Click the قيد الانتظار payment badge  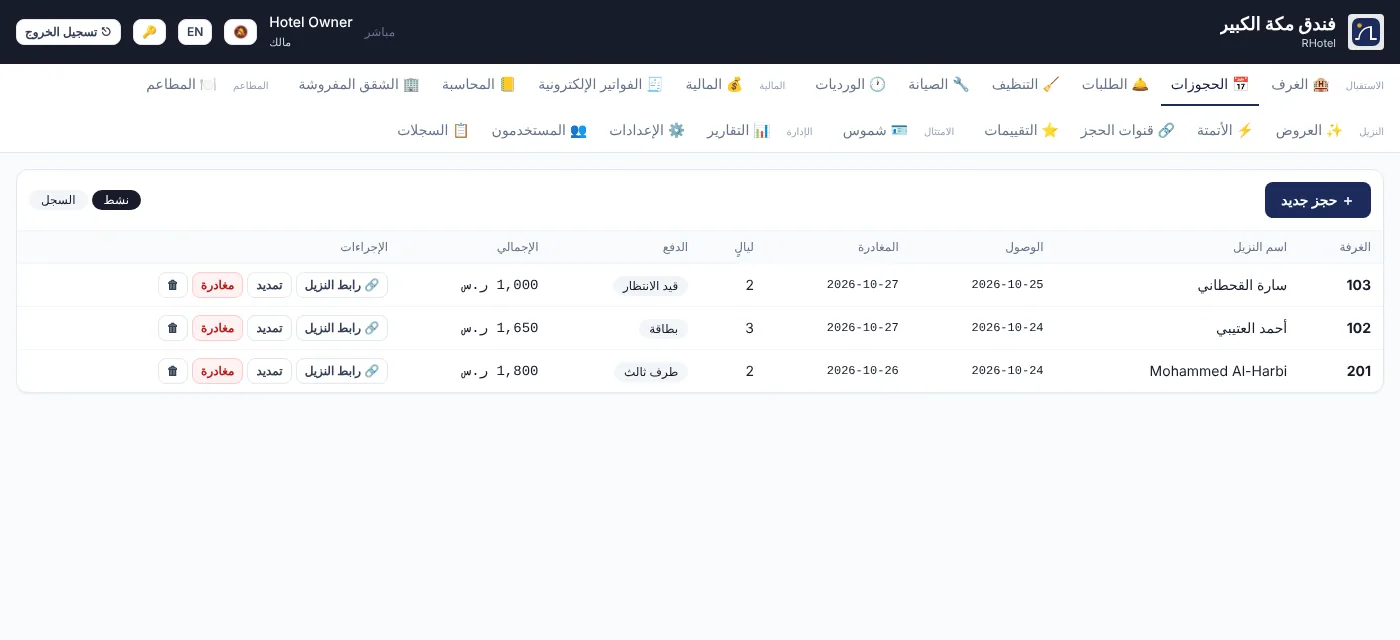(x=650, y=285)
